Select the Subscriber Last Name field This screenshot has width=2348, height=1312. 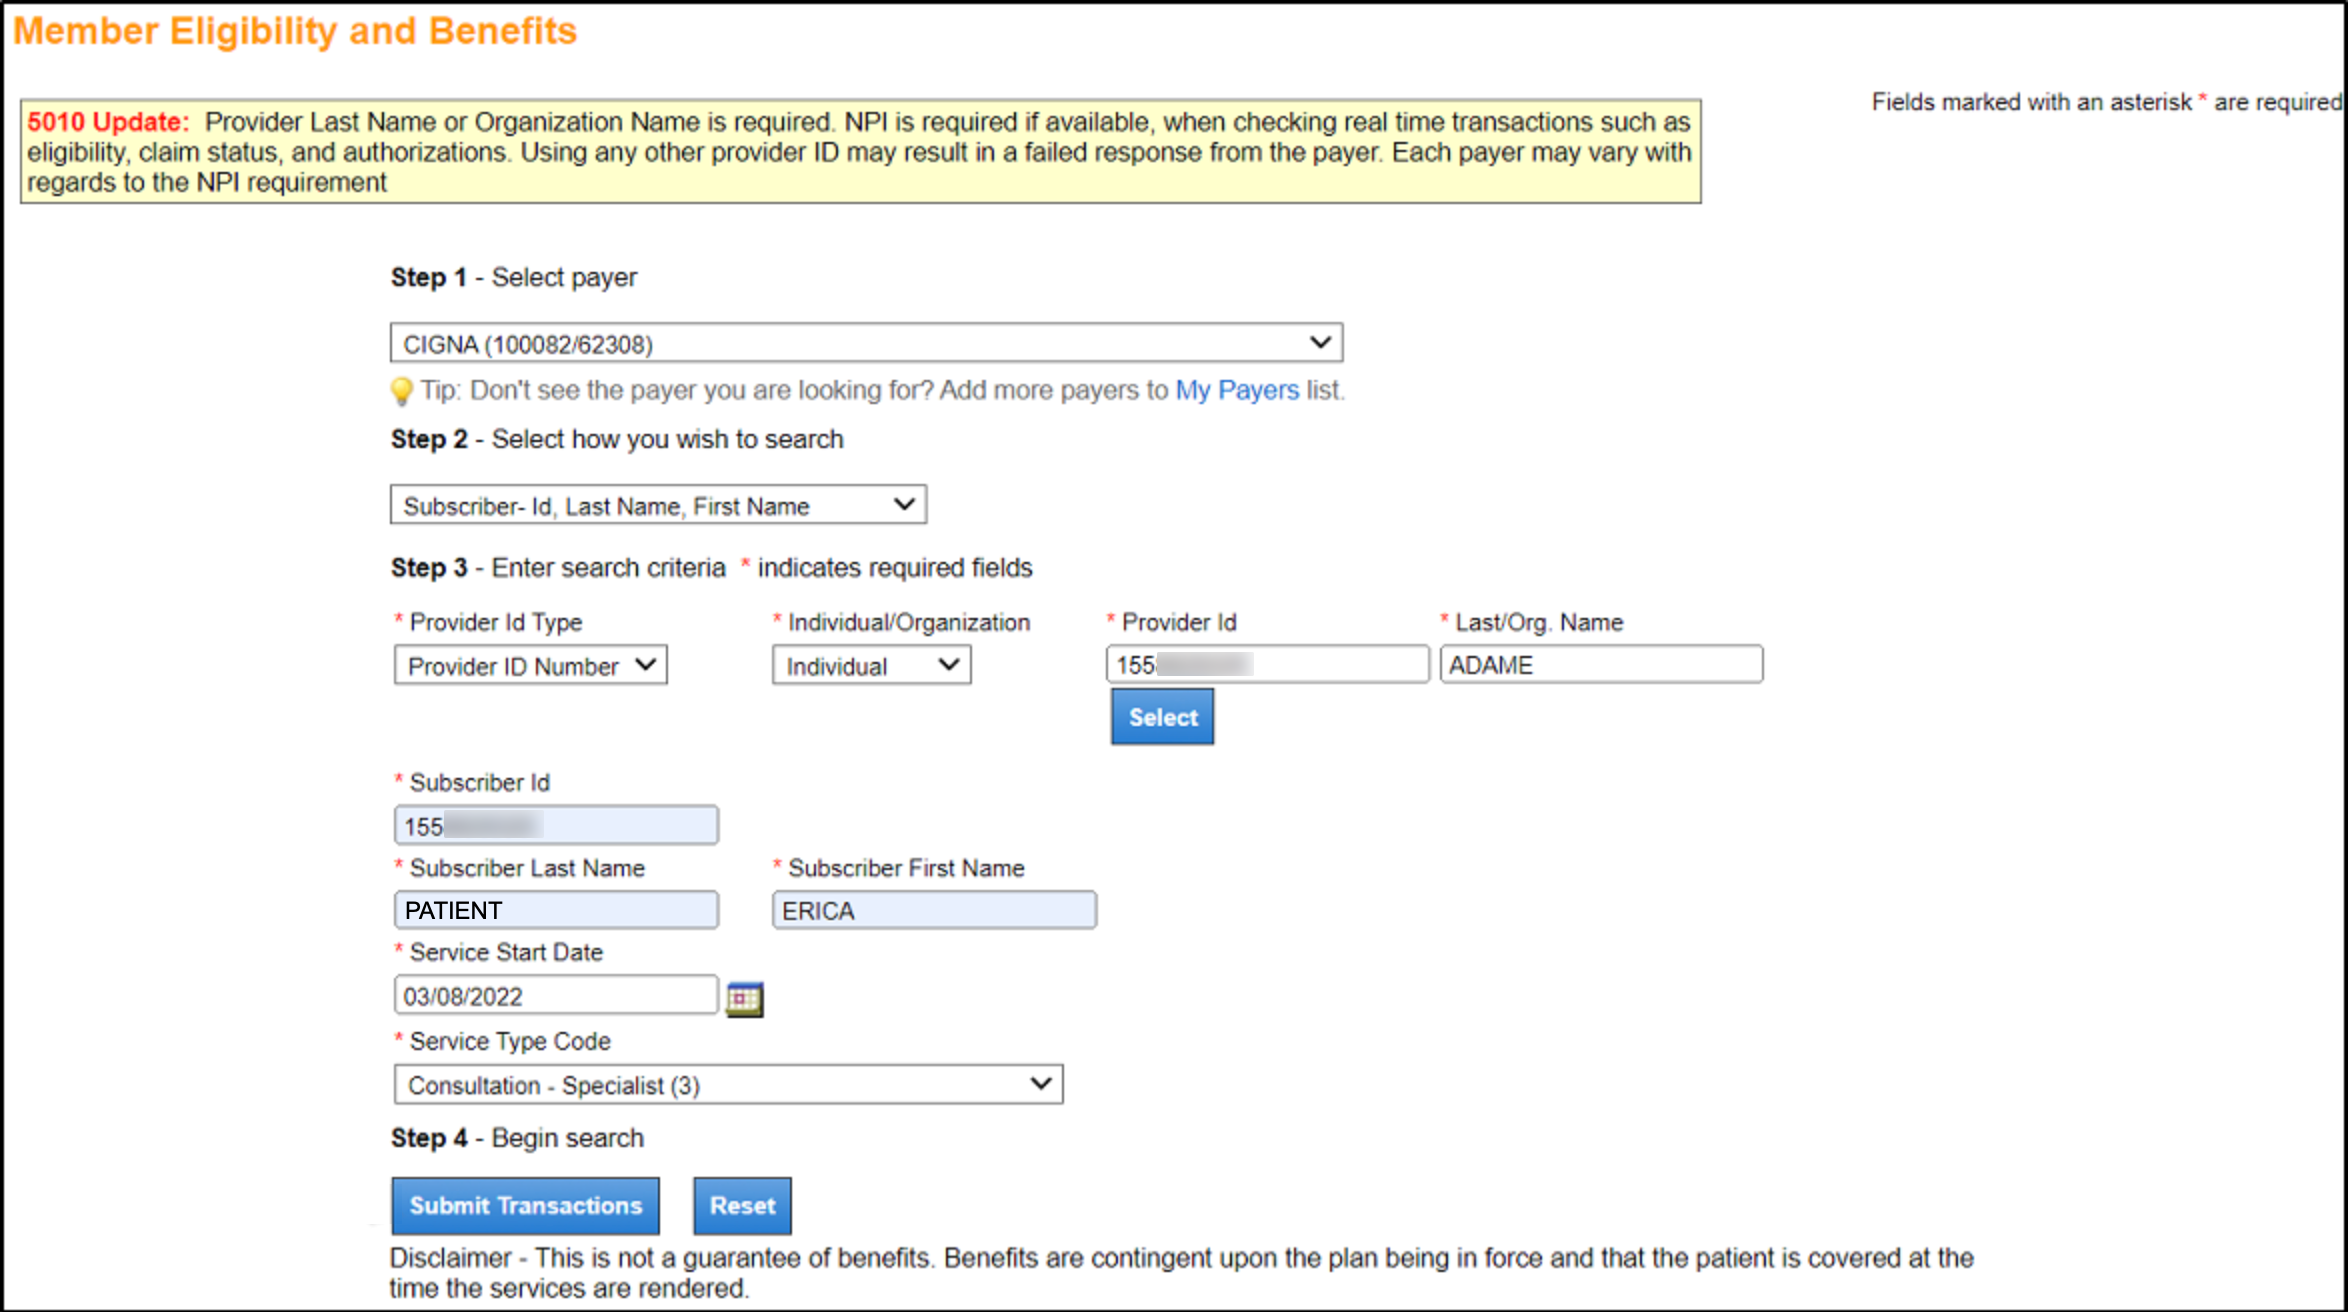pyautogui.click(x=556, y=911)
